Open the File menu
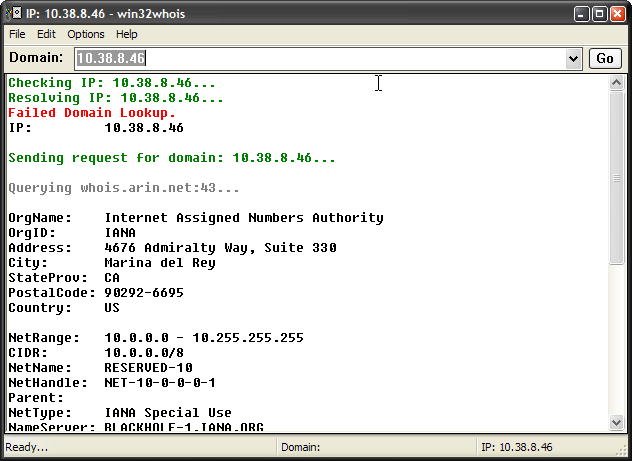Image resolution: width=632 pixels, height=461 pixels. coord(17,34)
